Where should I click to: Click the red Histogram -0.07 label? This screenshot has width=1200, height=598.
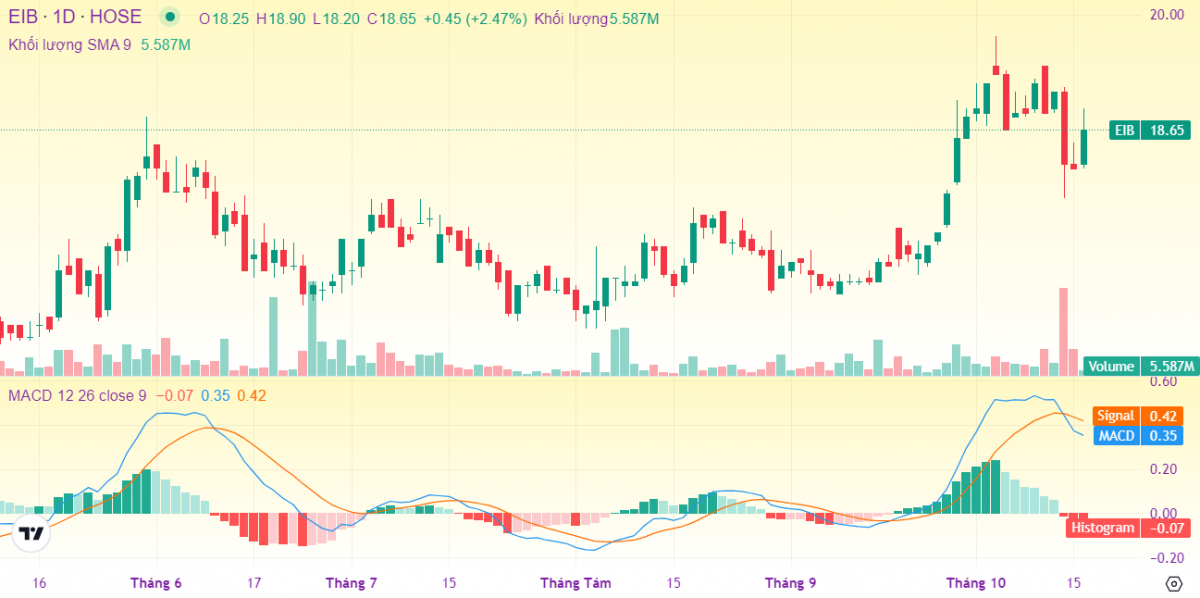(1125, 528)
